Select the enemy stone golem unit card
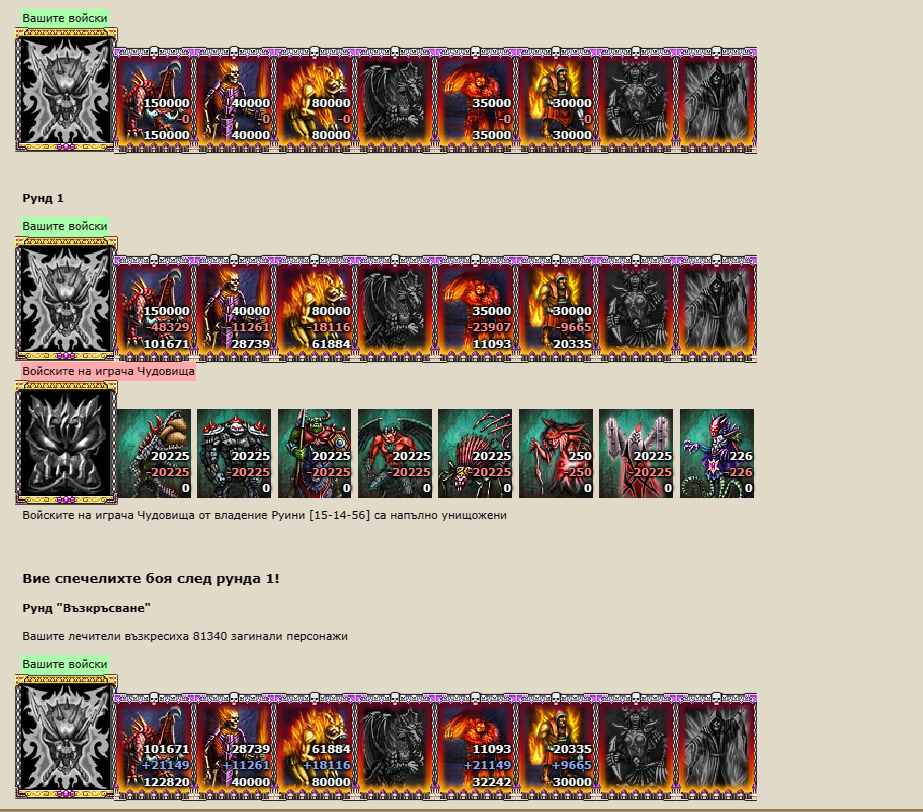The width and height of the screenshot is (923, 812). (x=234, y=453)
